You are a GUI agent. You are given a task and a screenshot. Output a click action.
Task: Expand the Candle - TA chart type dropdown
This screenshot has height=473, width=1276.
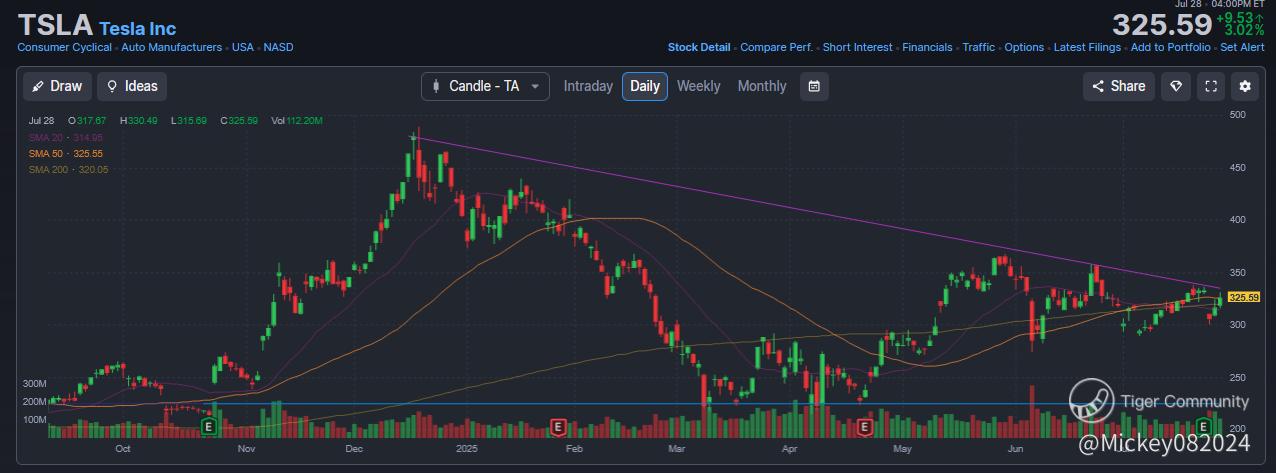pos(485,86)
